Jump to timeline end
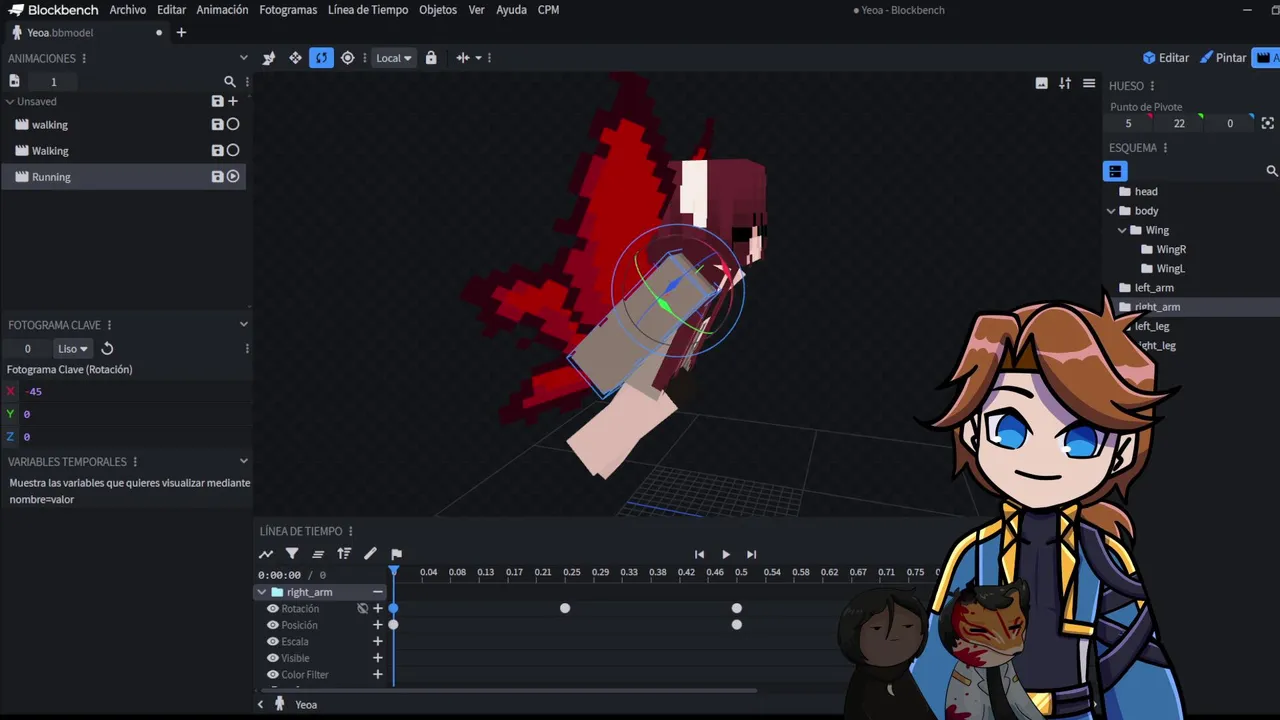 pos(752,555)
